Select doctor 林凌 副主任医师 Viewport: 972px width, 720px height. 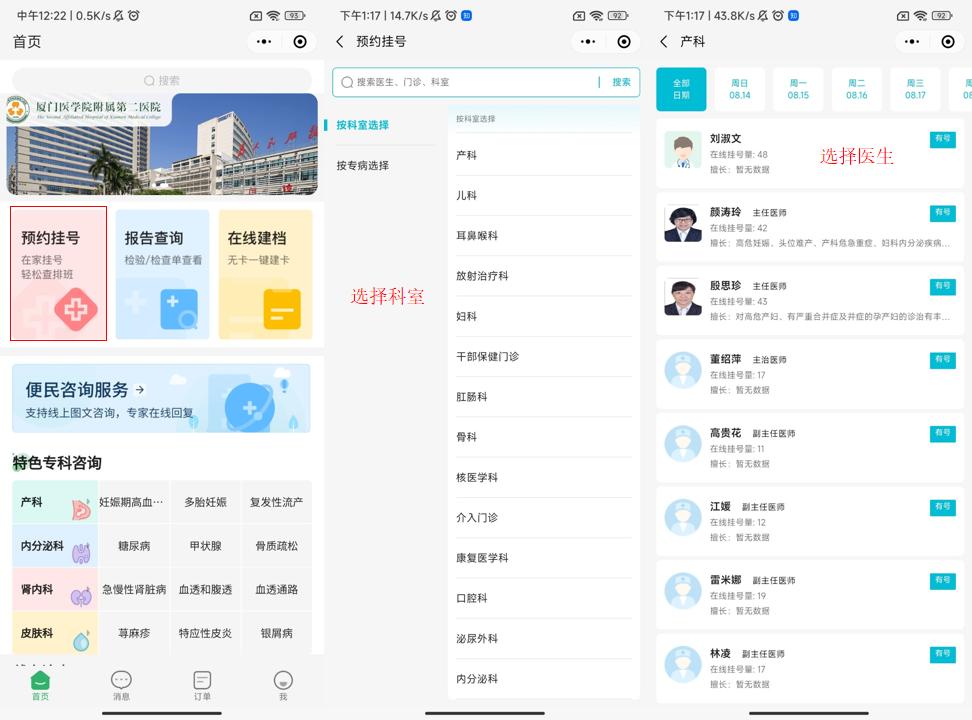pyautogui.click(x=810, y=668)
